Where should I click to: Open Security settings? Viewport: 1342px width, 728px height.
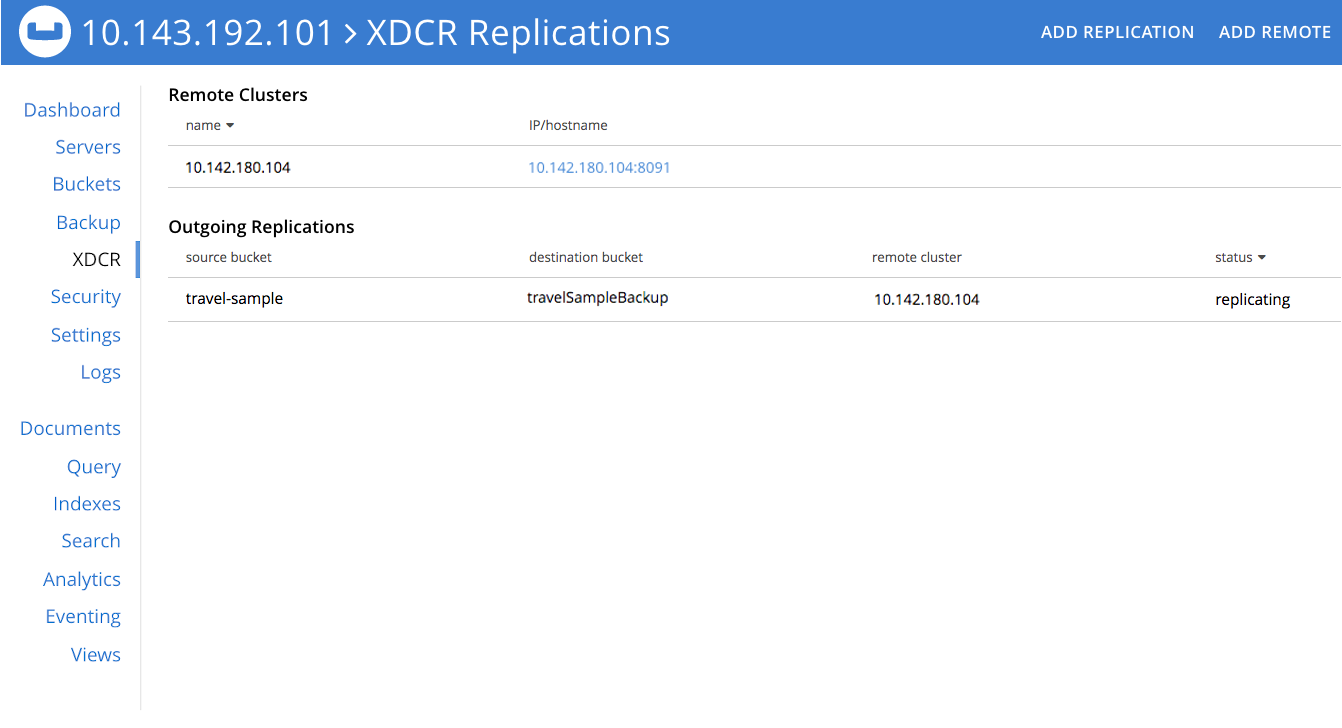pyautogui.click(x=85, y=296)
